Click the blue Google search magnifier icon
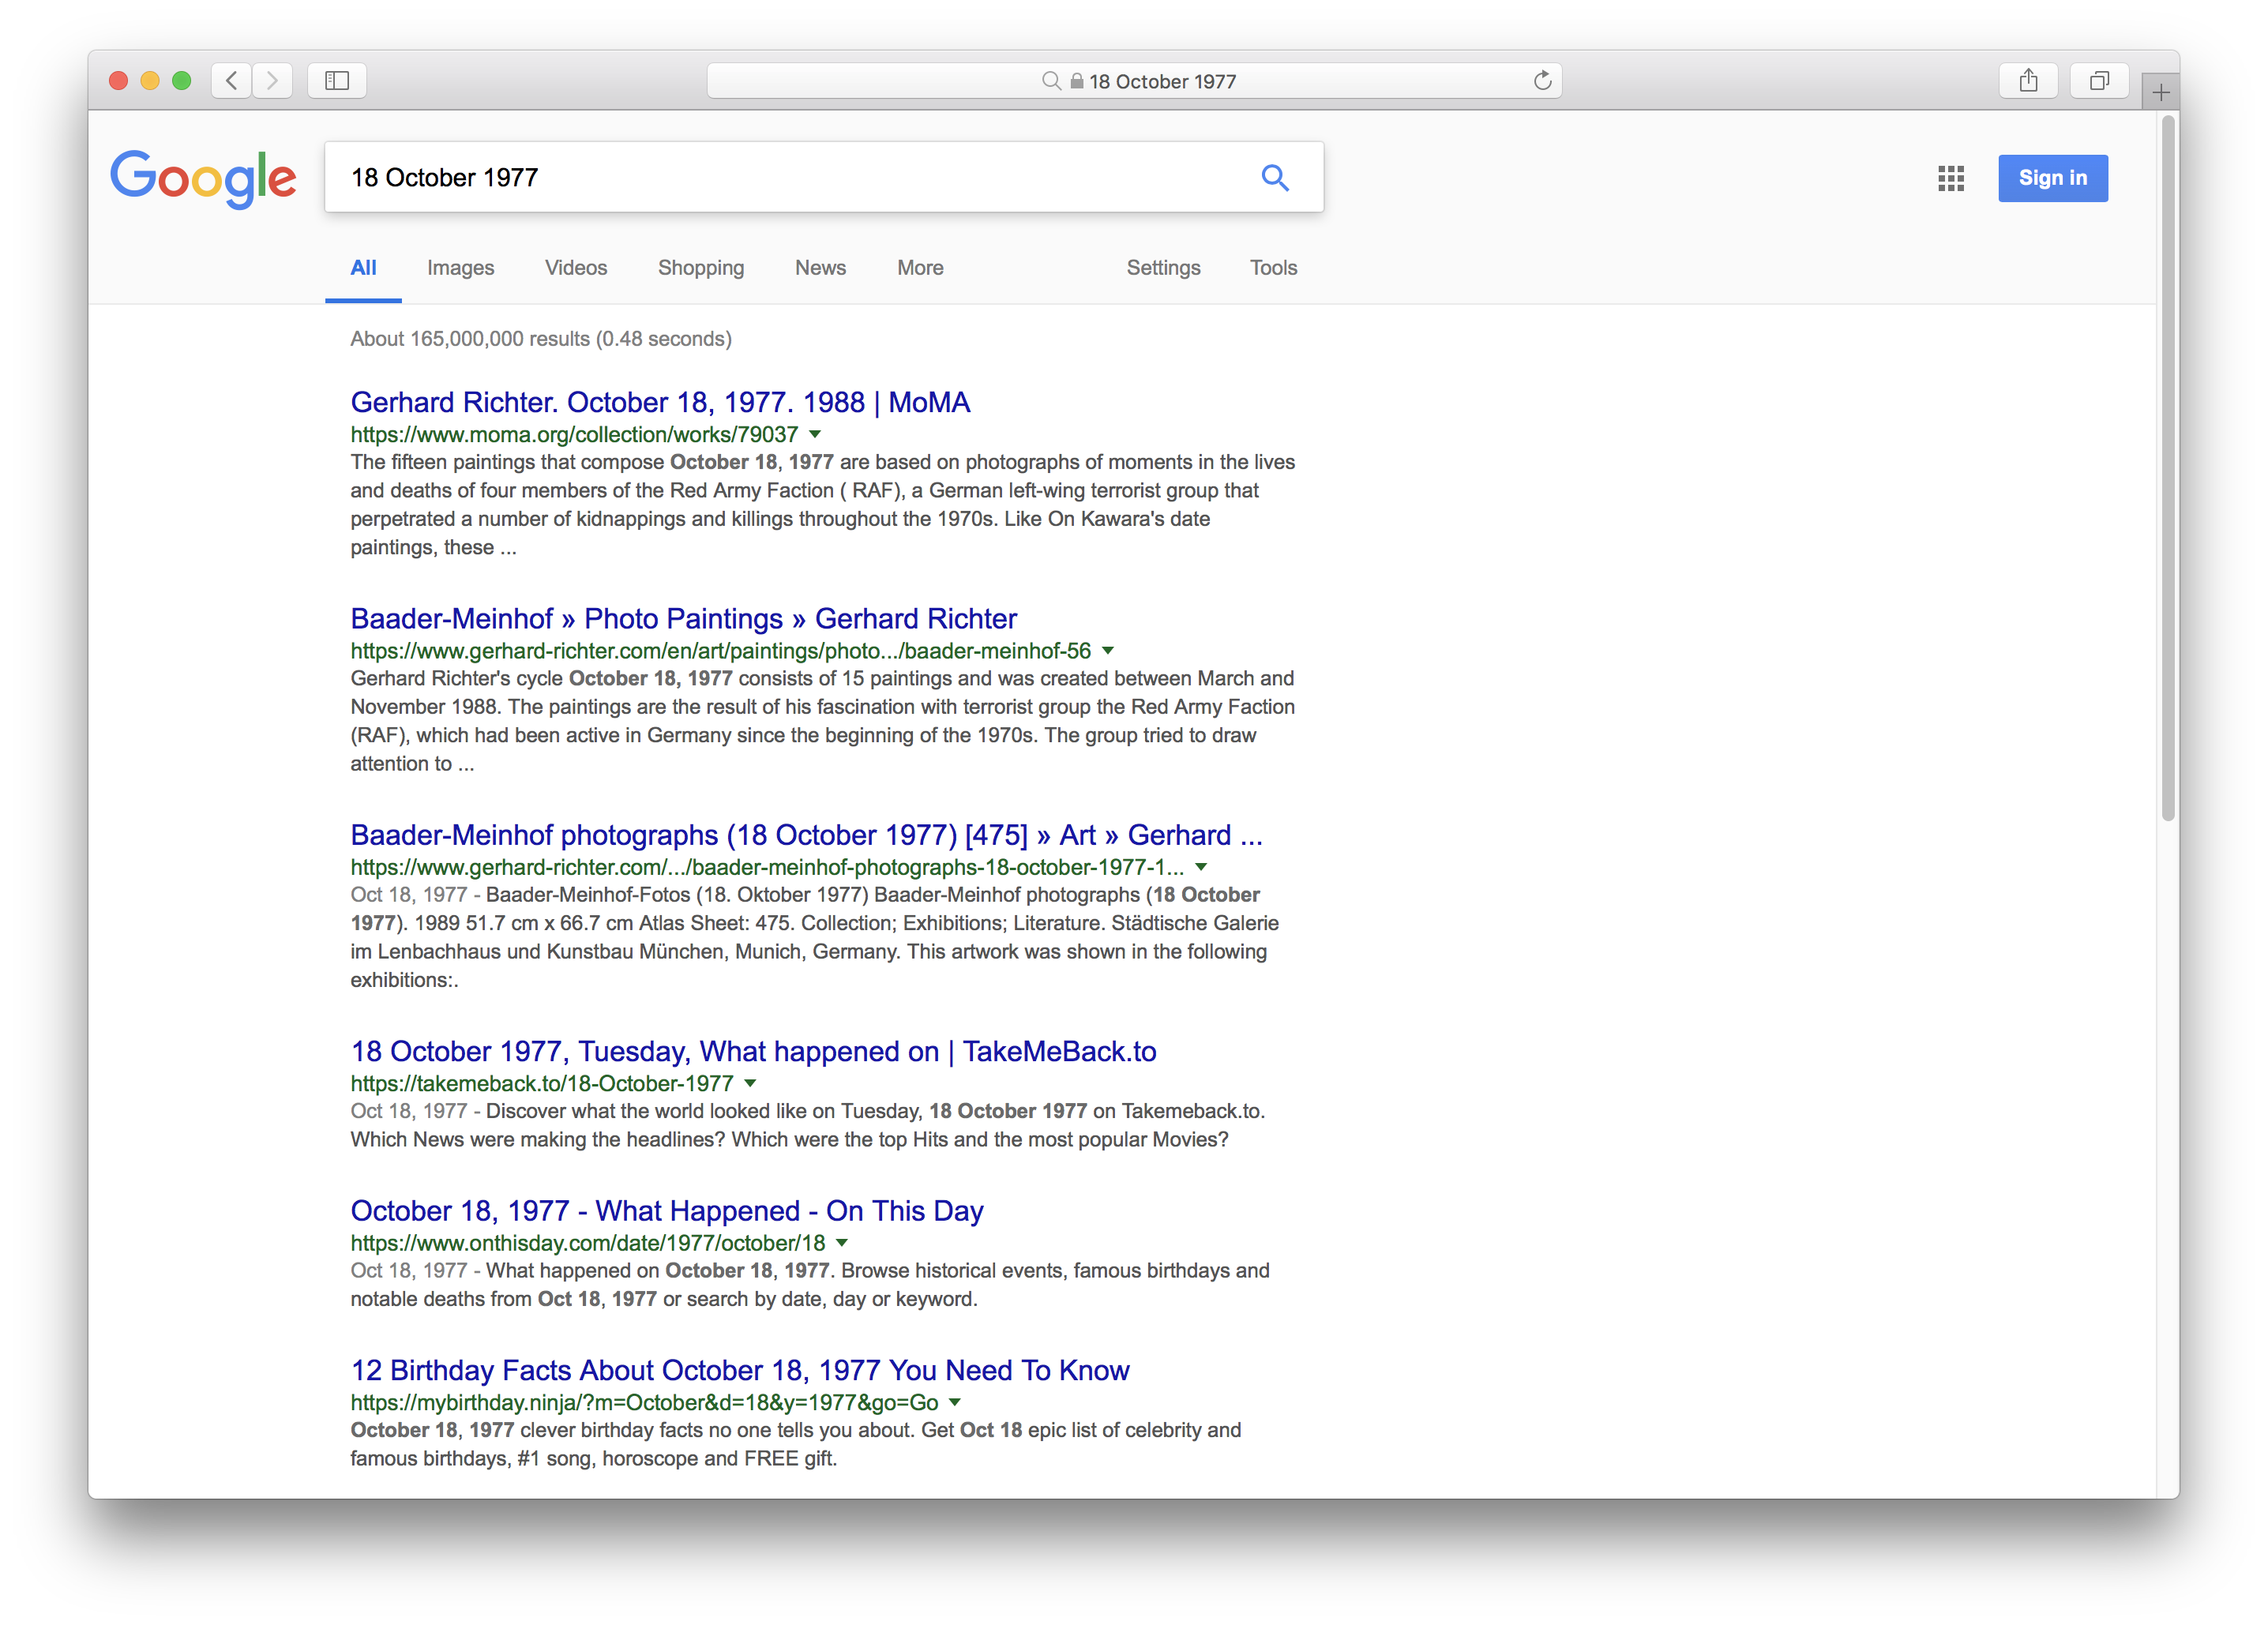Viewport: 2268px width, 1625px height. click(1274, 177)
